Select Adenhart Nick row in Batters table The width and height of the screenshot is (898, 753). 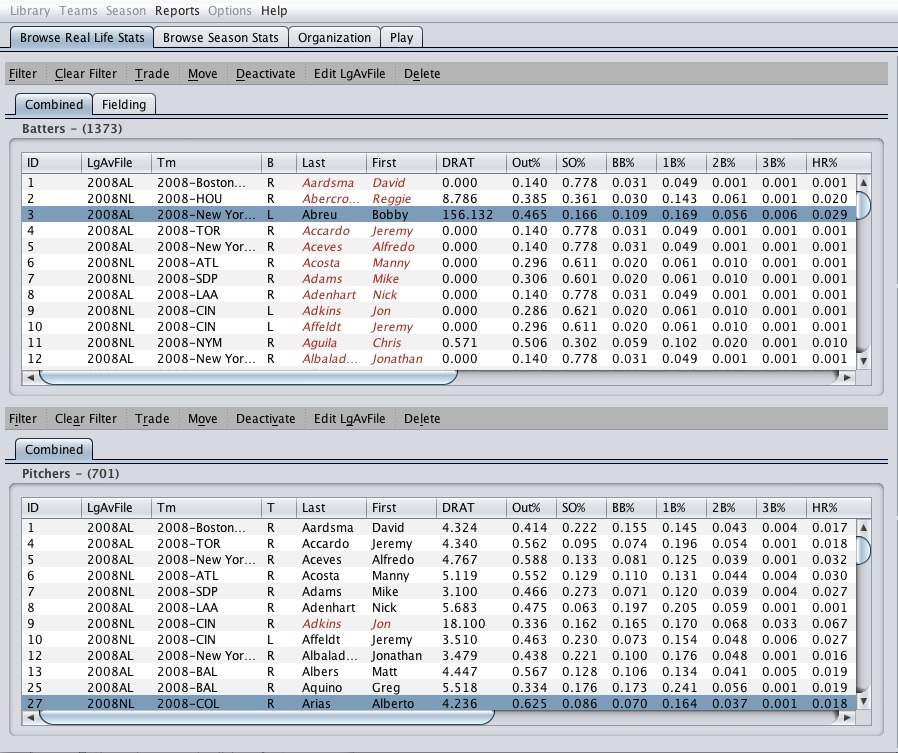click(439, 295)
